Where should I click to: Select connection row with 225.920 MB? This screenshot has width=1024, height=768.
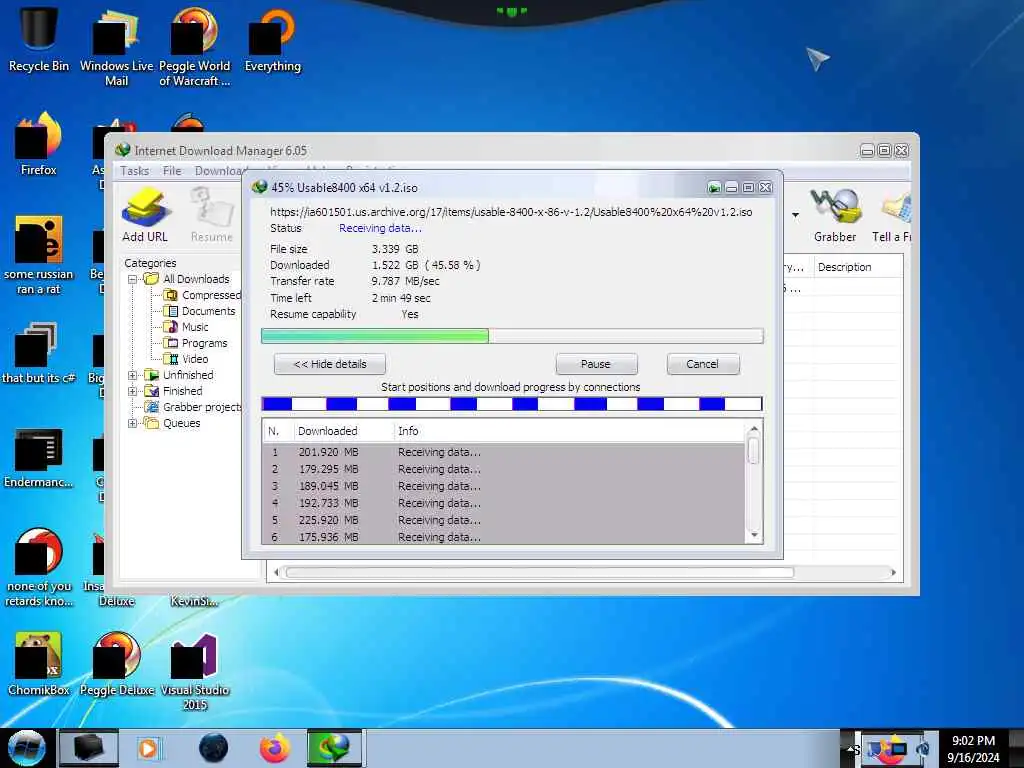503,520
